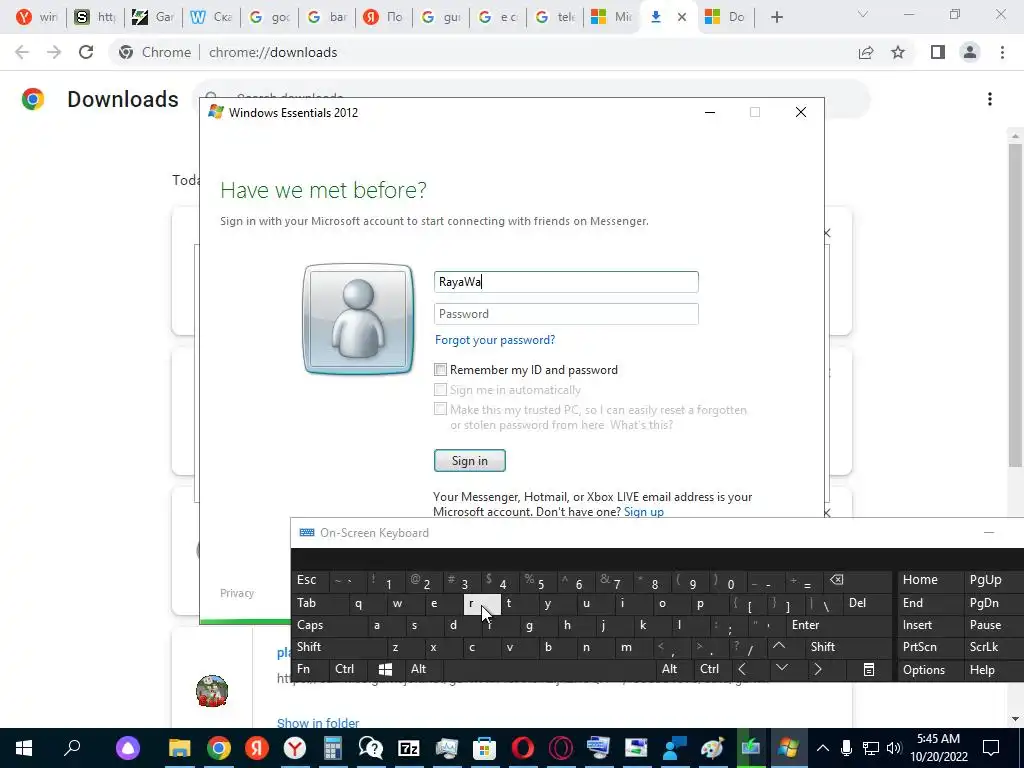The width and height of the screenshot is (1024, 768).
Task: Close the active Downloads tab
Action: (682, 17)
